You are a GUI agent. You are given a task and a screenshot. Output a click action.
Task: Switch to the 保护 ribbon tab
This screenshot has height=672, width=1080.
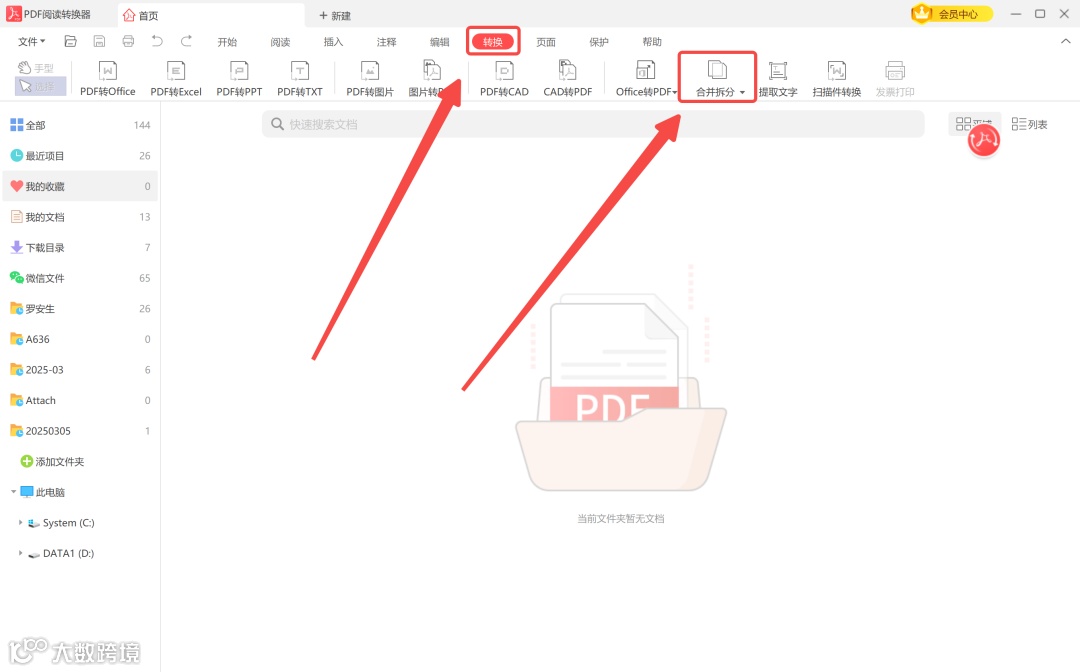pos(599,42)
